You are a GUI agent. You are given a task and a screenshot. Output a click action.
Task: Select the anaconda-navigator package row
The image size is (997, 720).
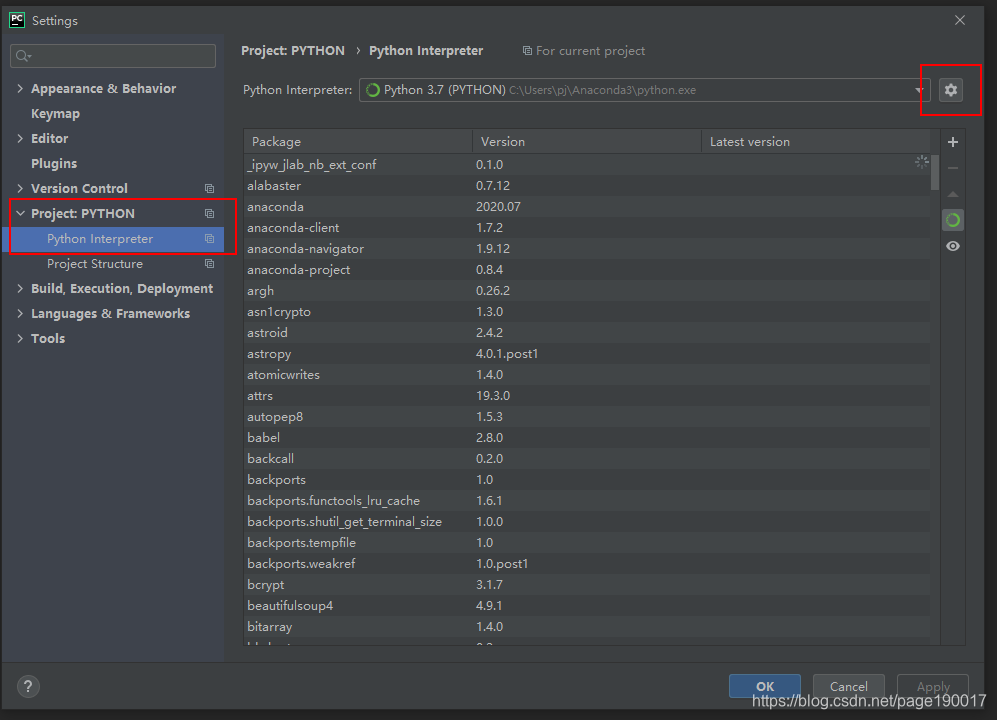click(586, 249)
